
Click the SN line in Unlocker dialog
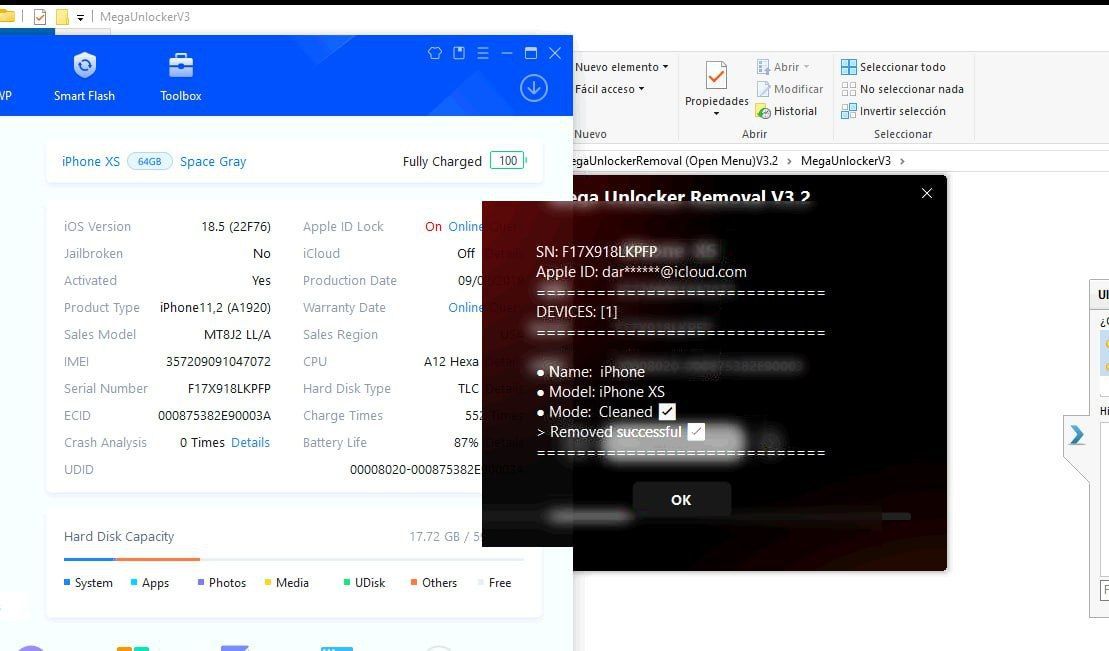596,251
